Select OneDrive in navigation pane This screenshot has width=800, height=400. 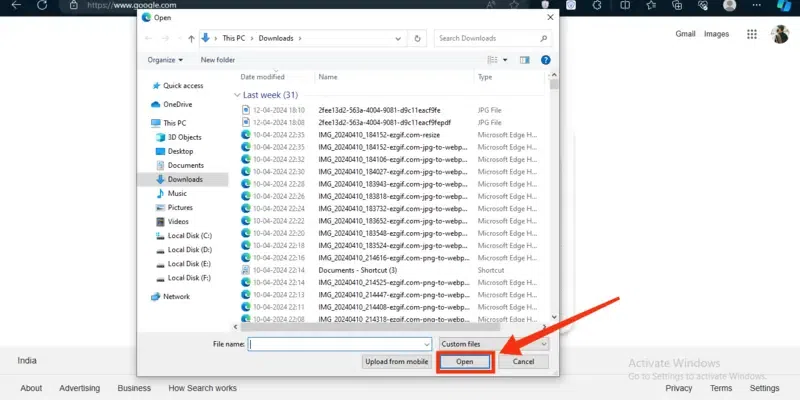[172, 105]
